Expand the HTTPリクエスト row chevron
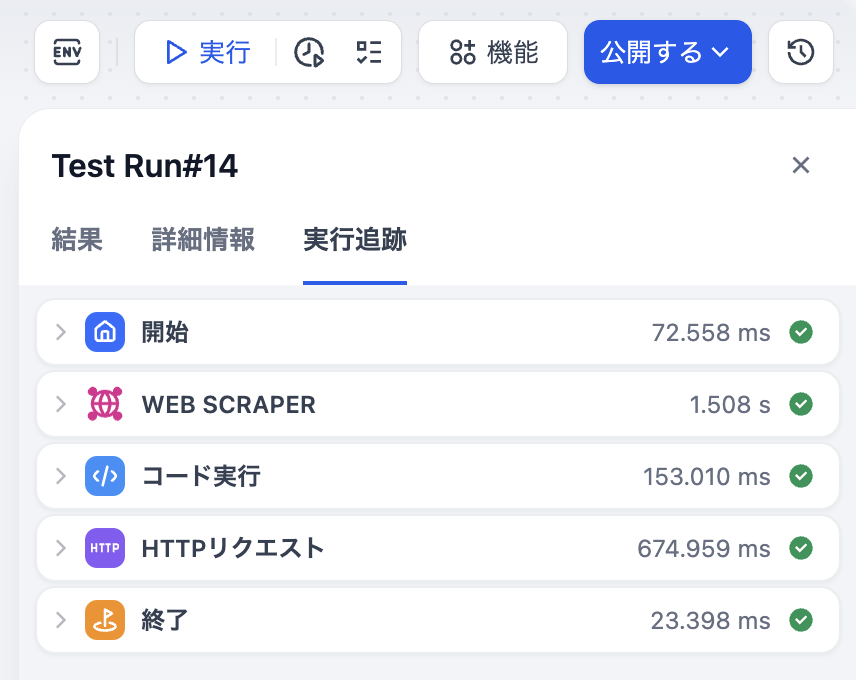Viewport: 856px width, 680px height. pyautogui.click(x=61, y=548)
